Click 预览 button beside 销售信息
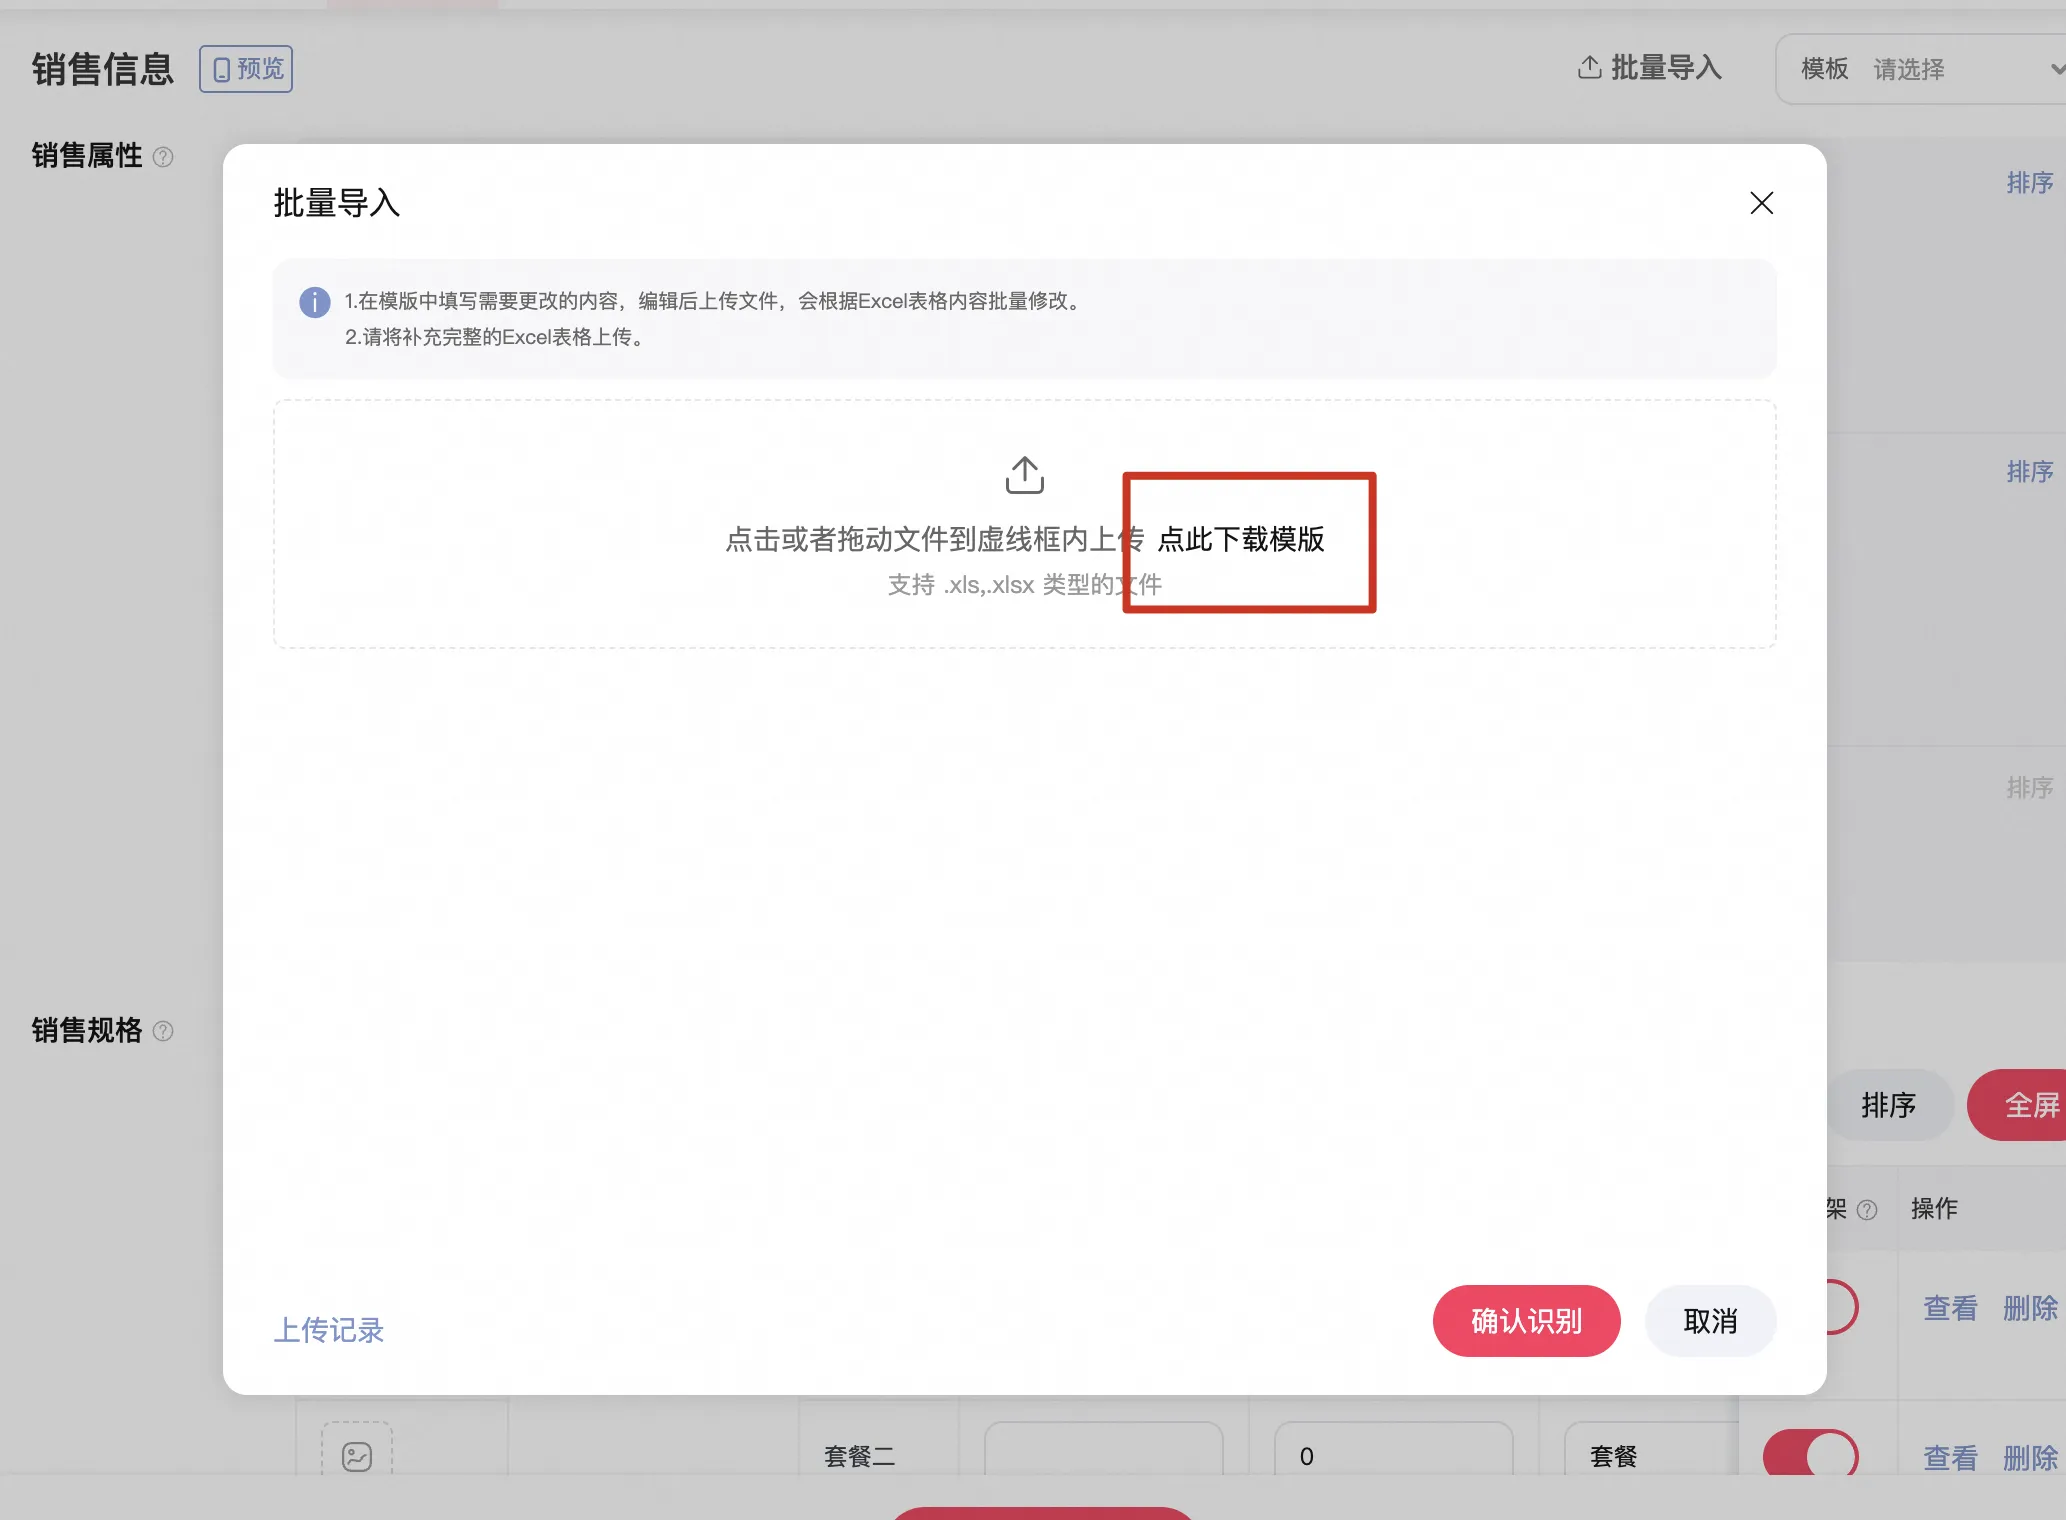The width and height of the screenshot is (2066, 1520). point(246,69)
